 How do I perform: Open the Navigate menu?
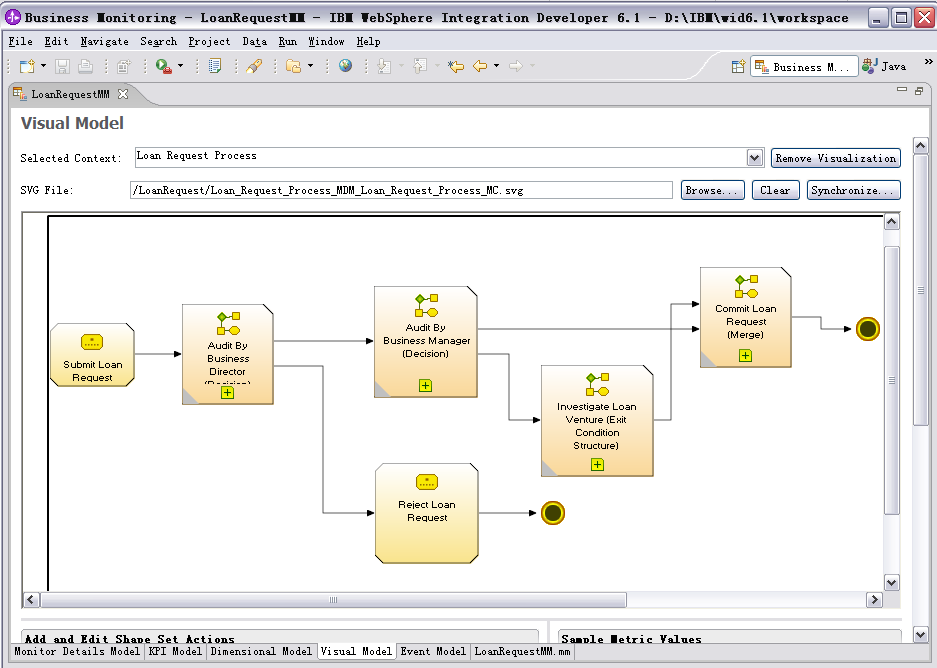[x=105, y=41]
